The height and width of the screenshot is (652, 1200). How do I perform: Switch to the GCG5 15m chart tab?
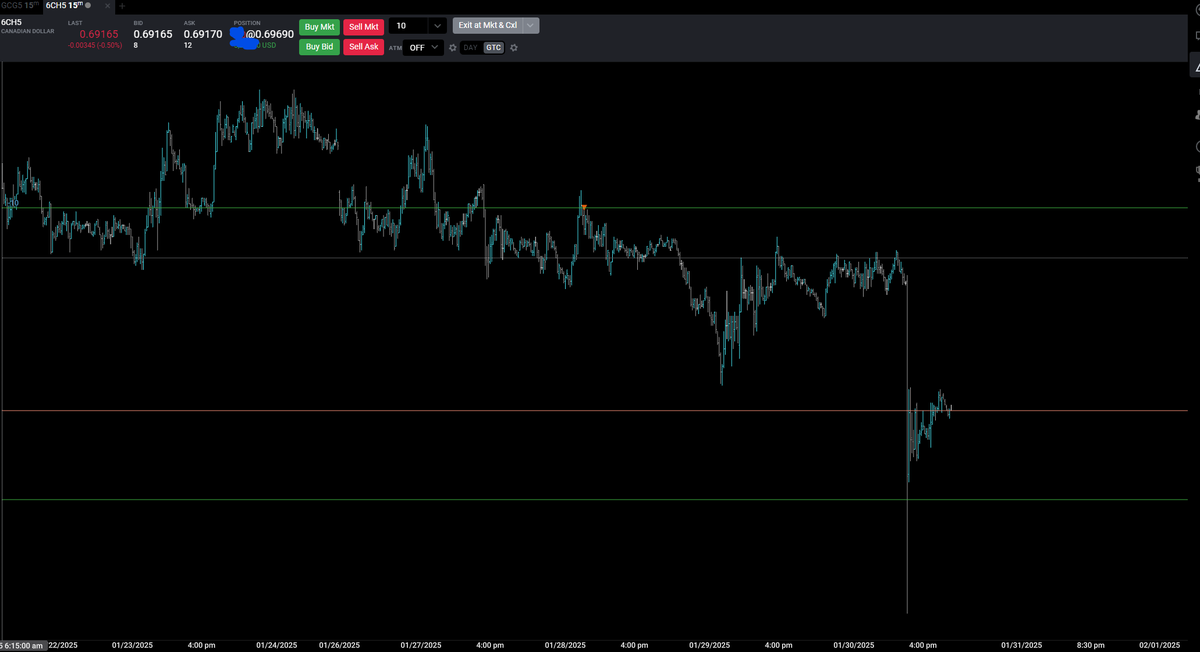coord(20,5)
